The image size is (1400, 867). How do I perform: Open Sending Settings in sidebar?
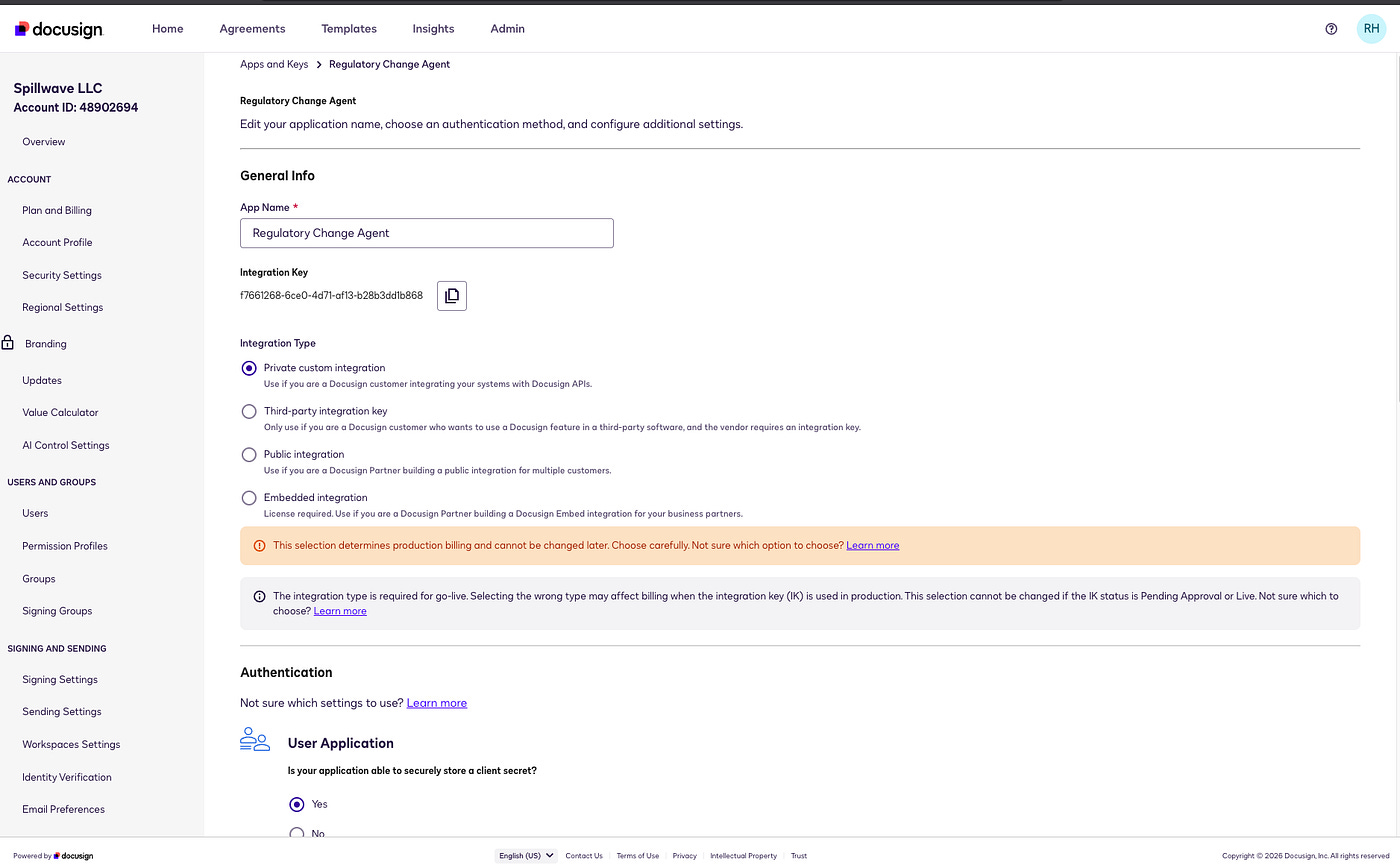click(x=62, y=712)
